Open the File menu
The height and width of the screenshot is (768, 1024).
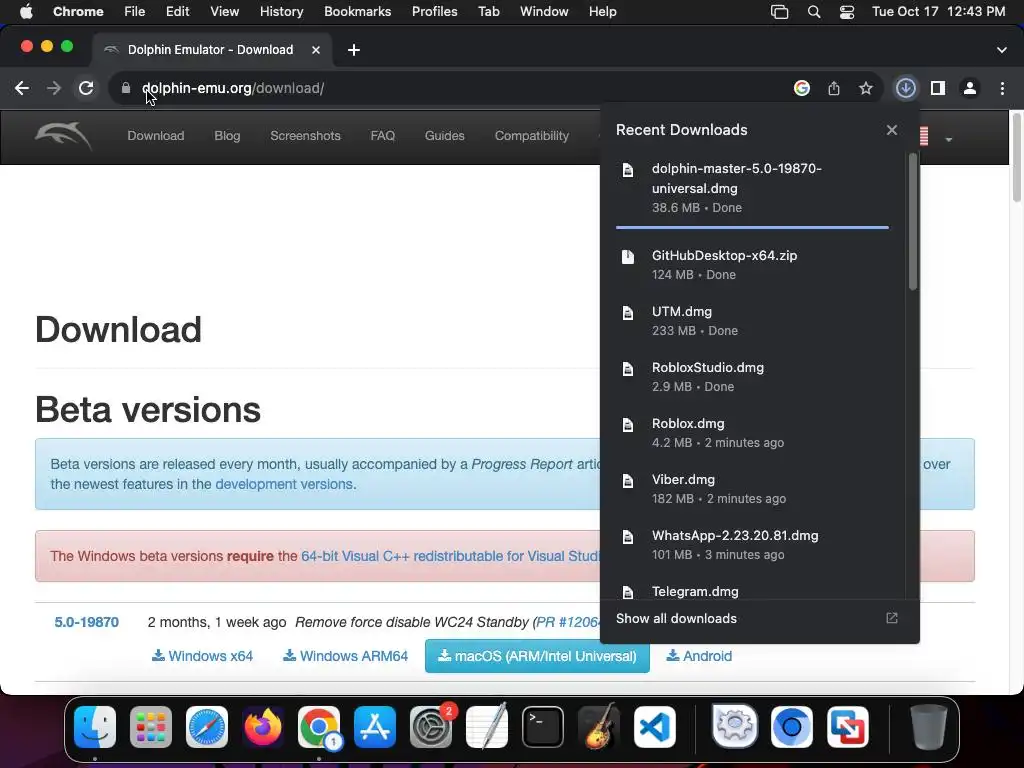135,12
